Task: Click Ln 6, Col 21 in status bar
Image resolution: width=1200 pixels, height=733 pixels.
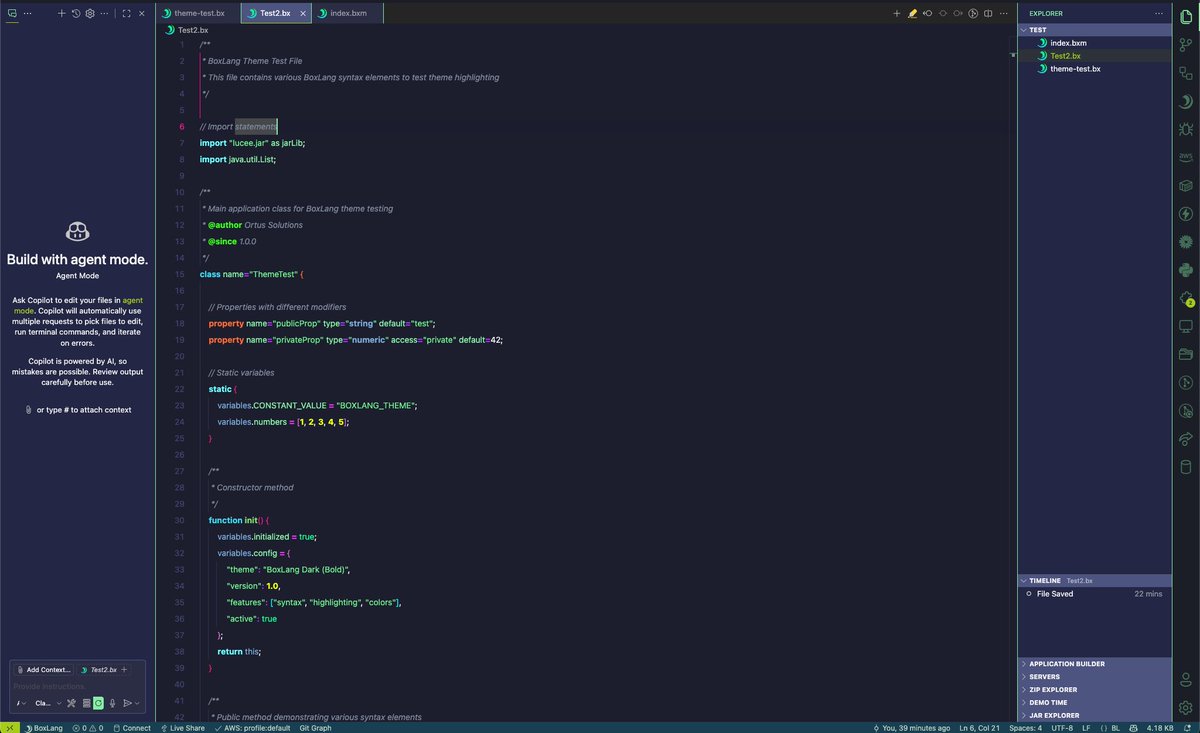Action: pos(979,728)
